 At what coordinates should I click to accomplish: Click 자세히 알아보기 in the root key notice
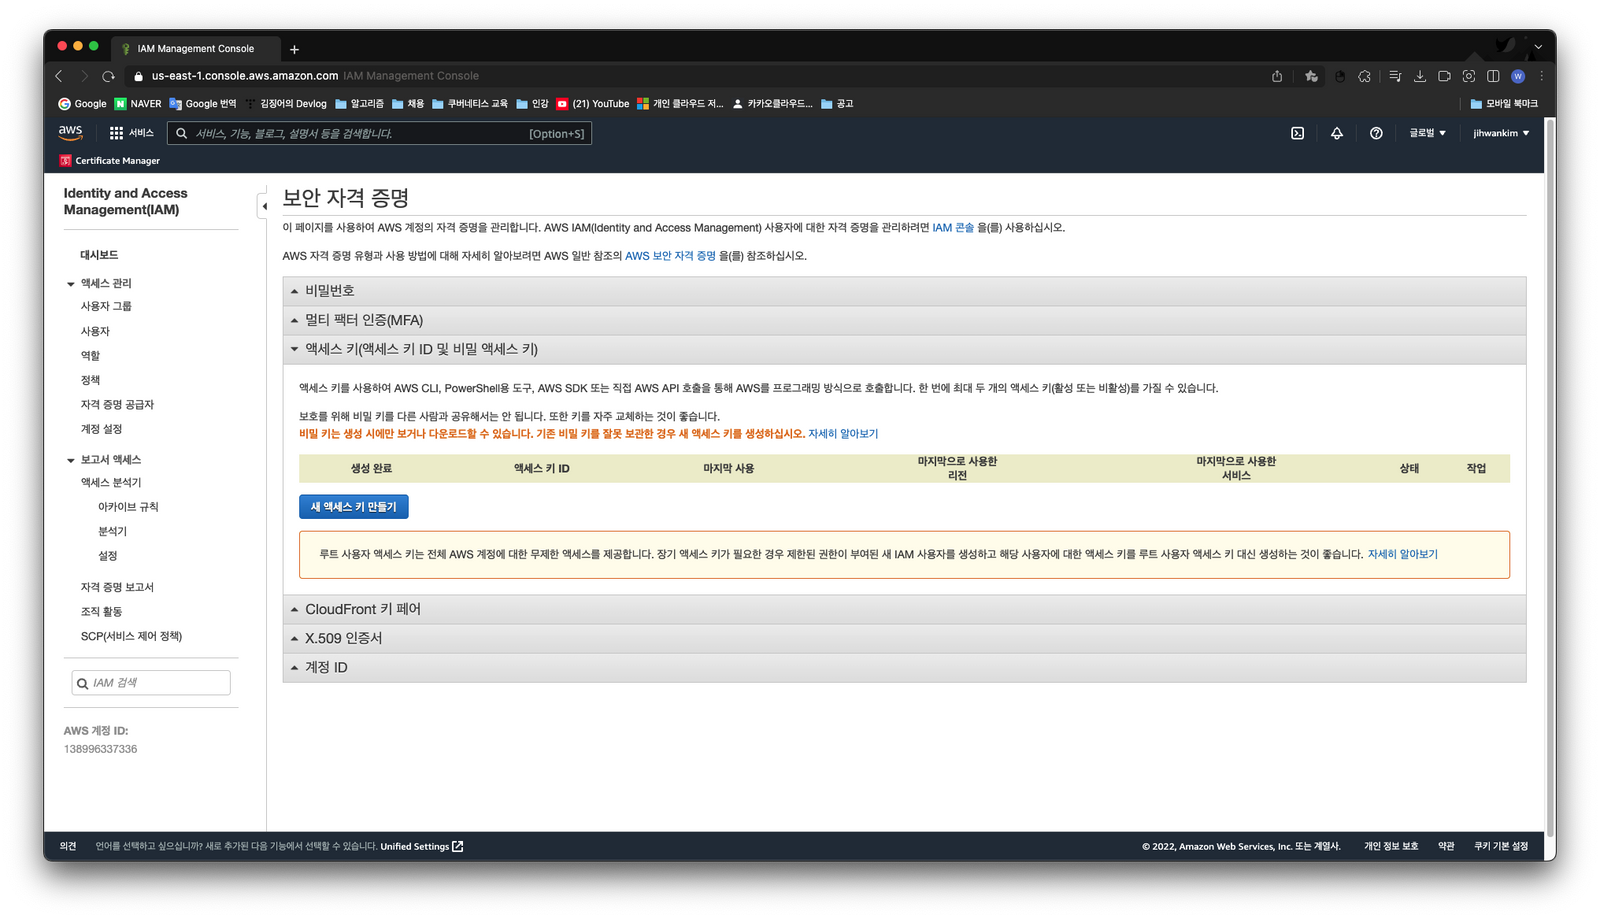pos(1402,554)
